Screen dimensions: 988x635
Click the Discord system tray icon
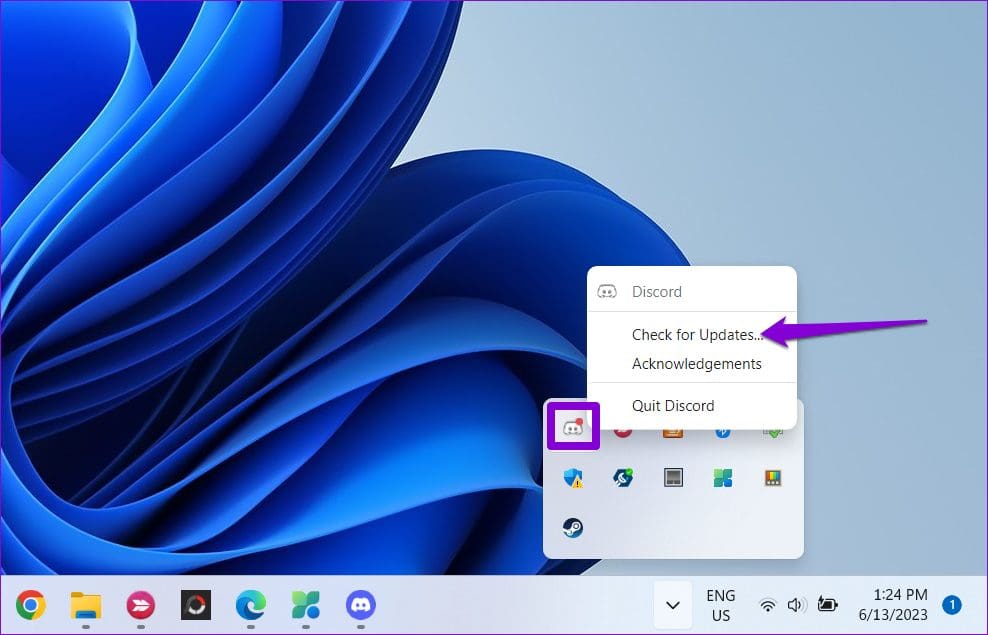pos(573,425)
